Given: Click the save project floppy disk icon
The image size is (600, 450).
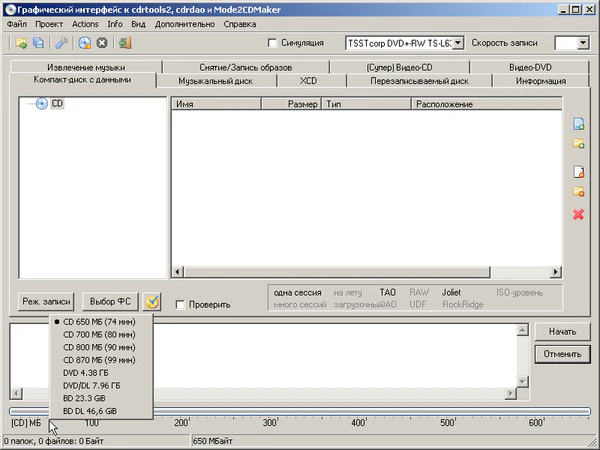Looking at the screenshot, I should pyautogui.click(x=38, y=43).
